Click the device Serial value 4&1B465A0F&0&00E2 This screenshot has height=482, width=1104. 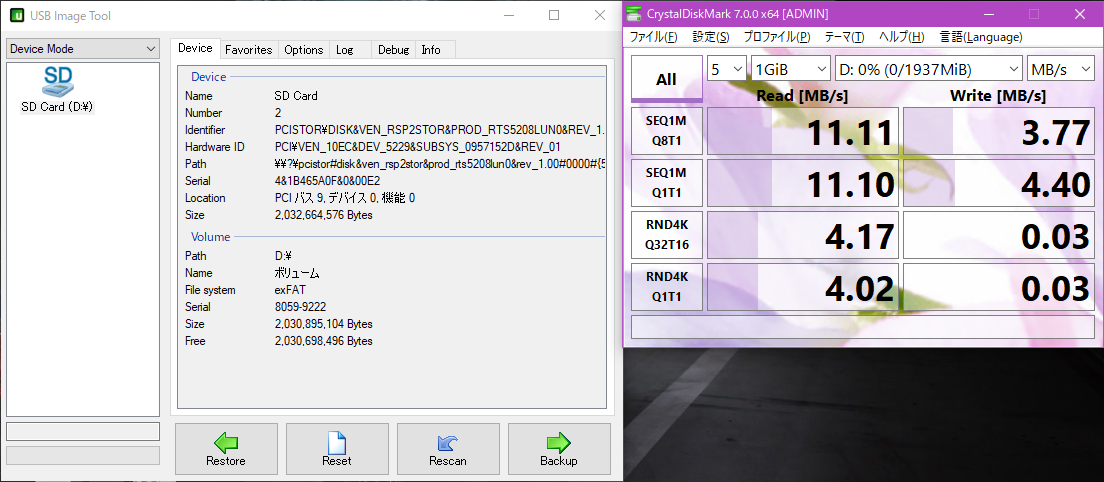pos(327,181)
